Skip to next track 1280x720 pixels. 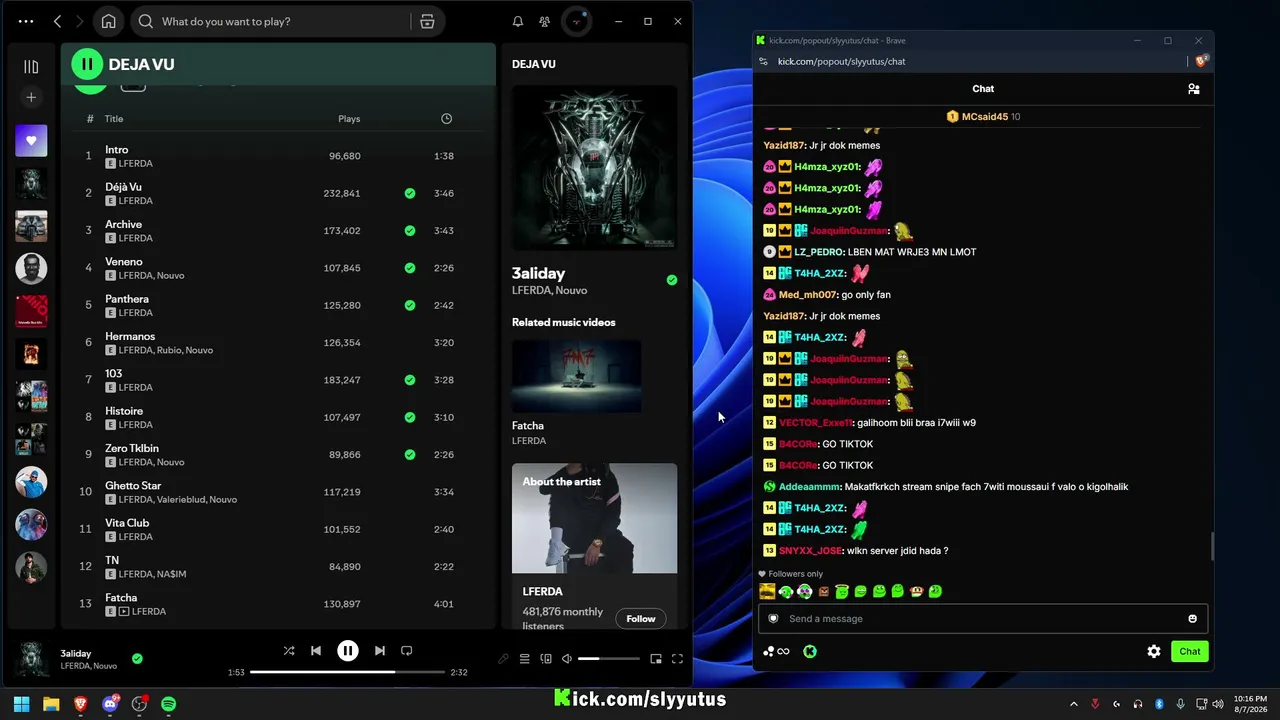click(x=380, y=651)
